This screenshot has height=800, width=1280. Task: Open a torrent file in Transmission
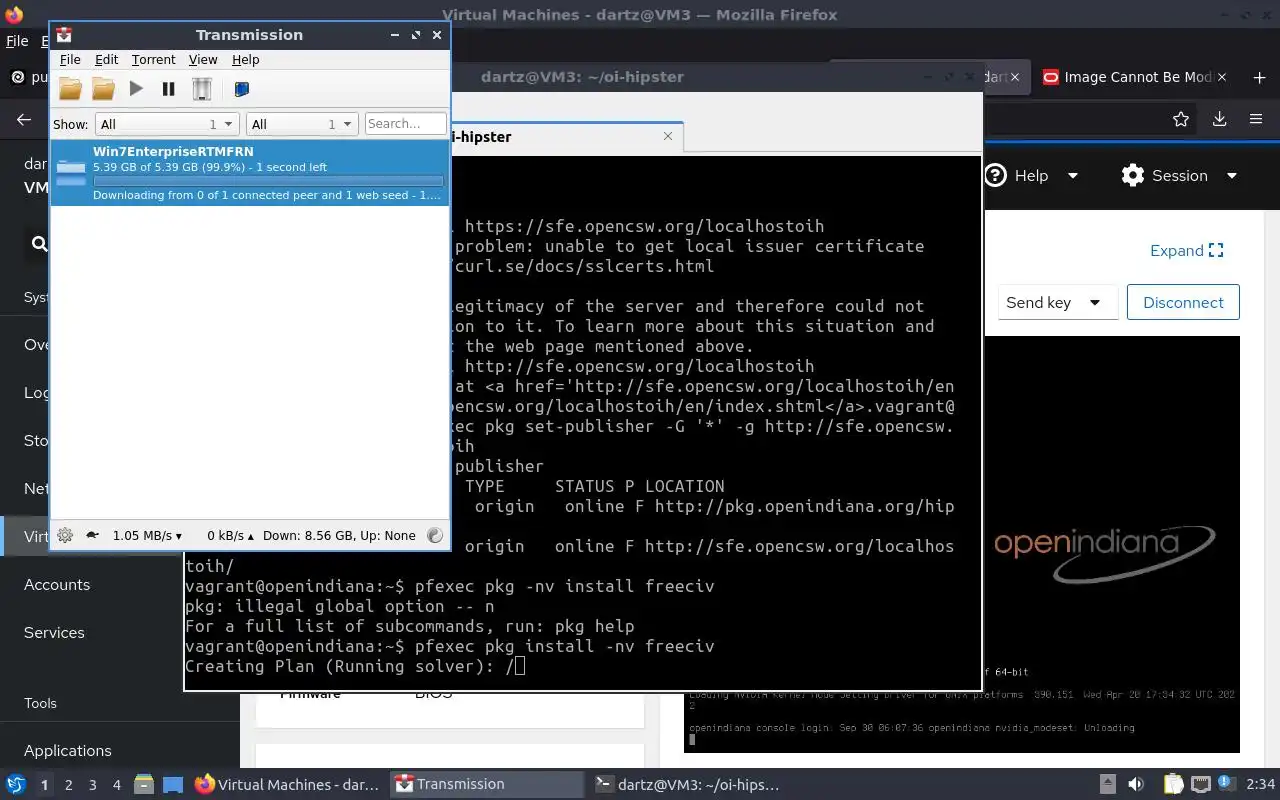coord(70,89)
